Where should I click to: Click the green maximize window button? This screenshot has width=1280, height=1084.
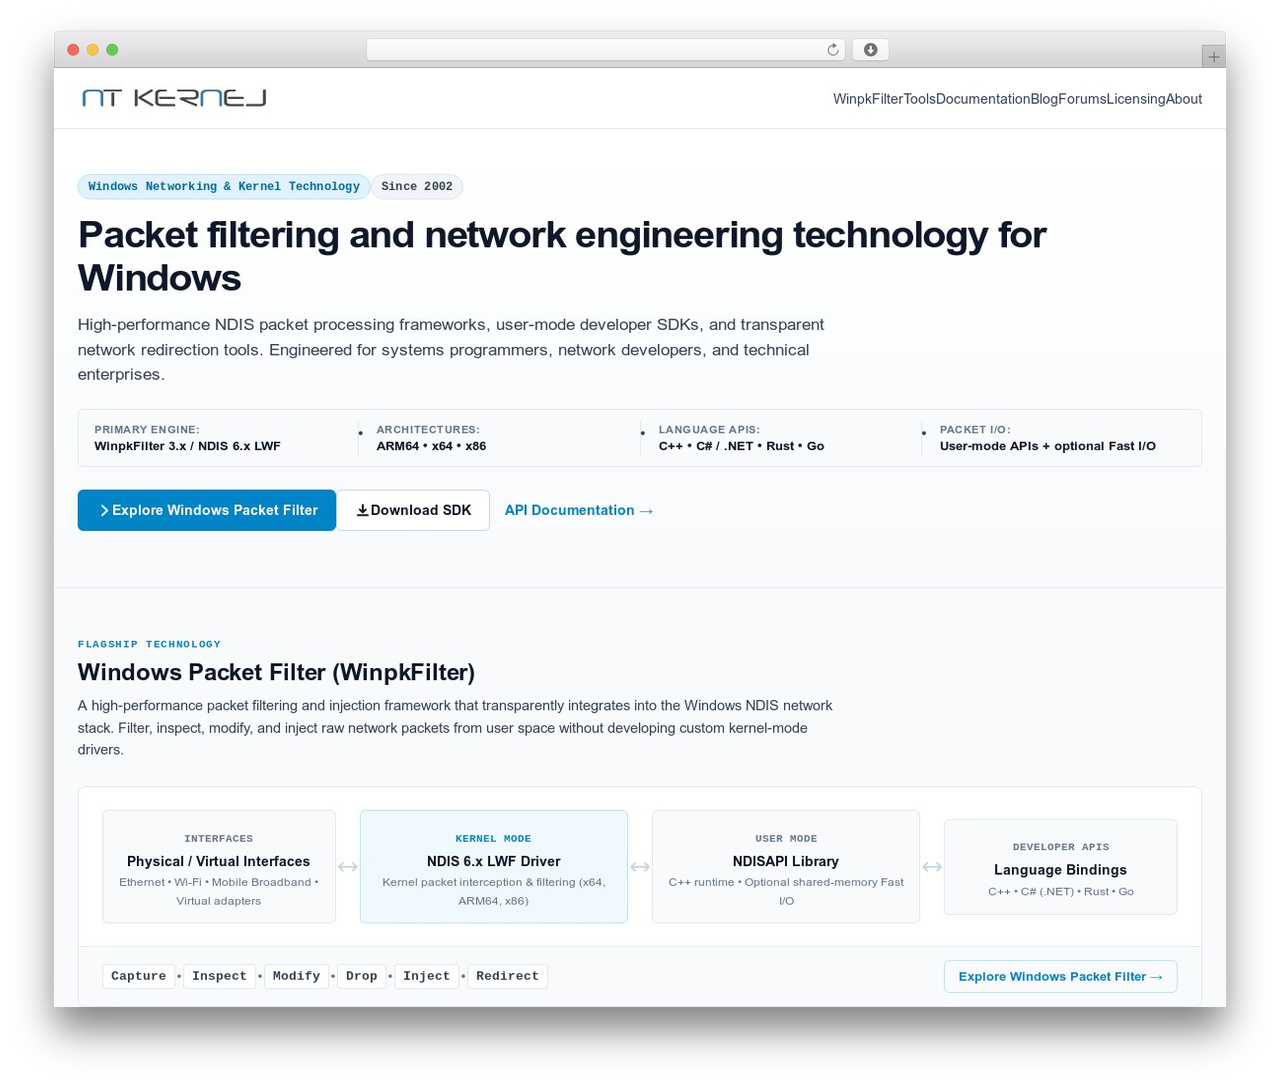point(112,50)
